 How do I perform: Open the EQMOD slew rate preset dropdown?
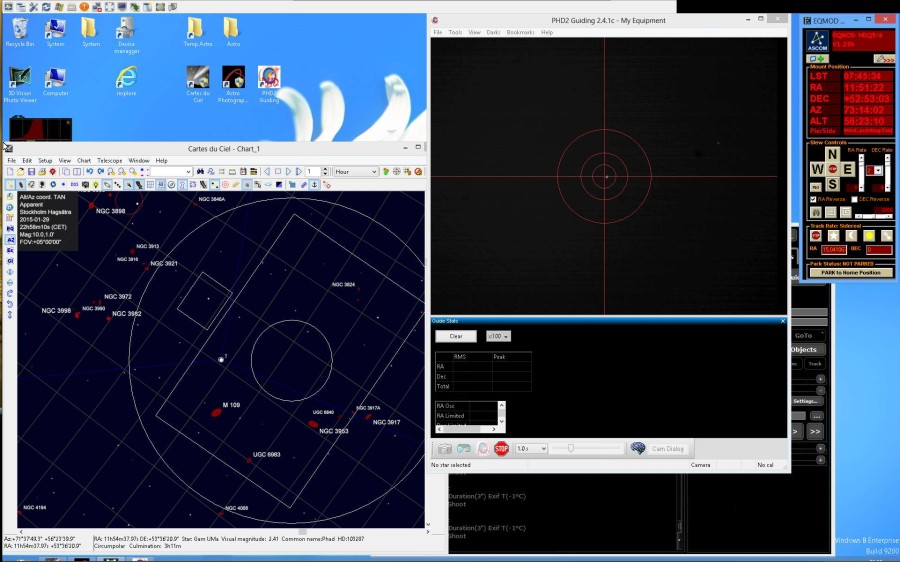click(874, 170)
